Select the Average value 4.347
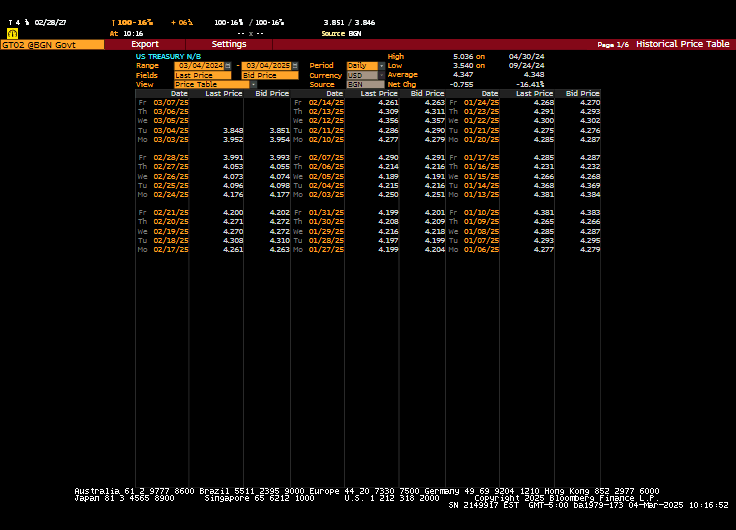 click(x=463, y=75)
